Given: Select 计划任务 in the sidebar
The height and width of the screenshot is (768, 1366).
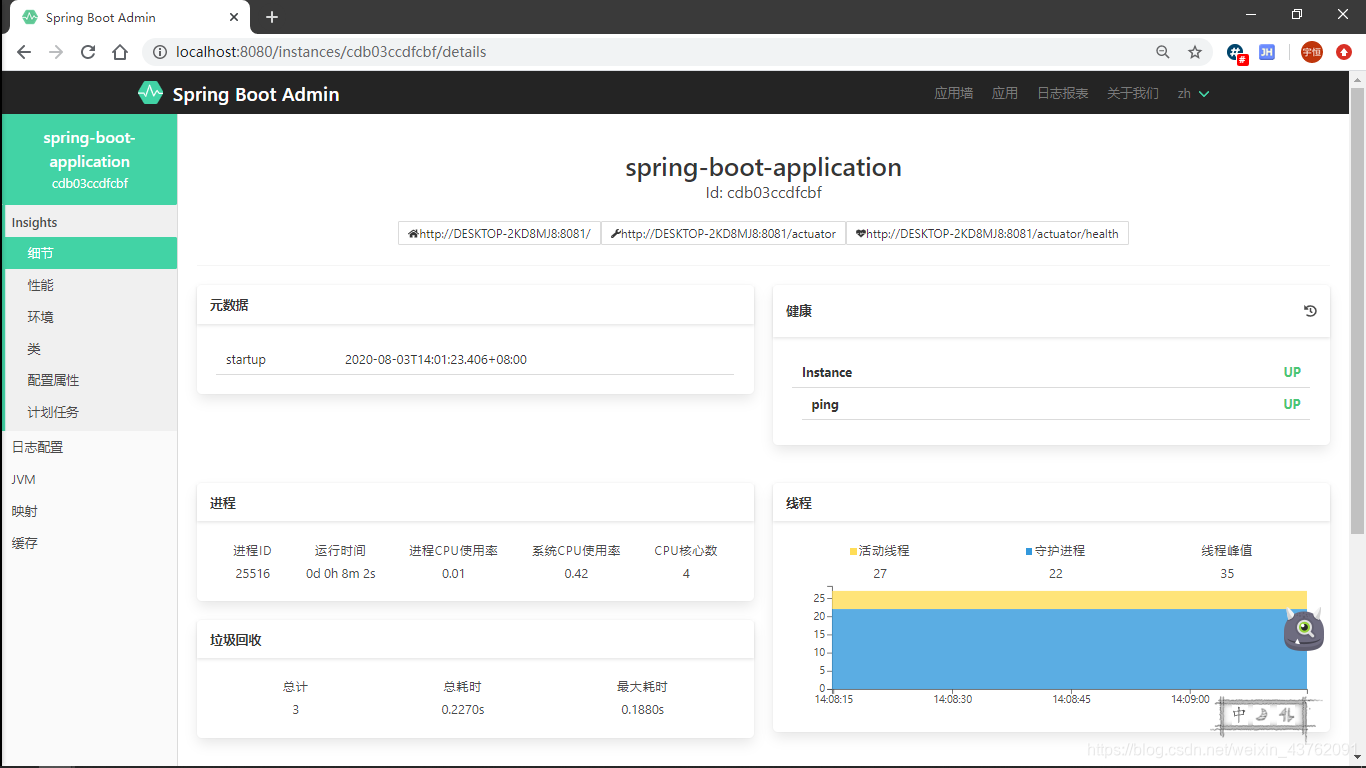Looking at the screenshot, I should (x=90, y=412).
